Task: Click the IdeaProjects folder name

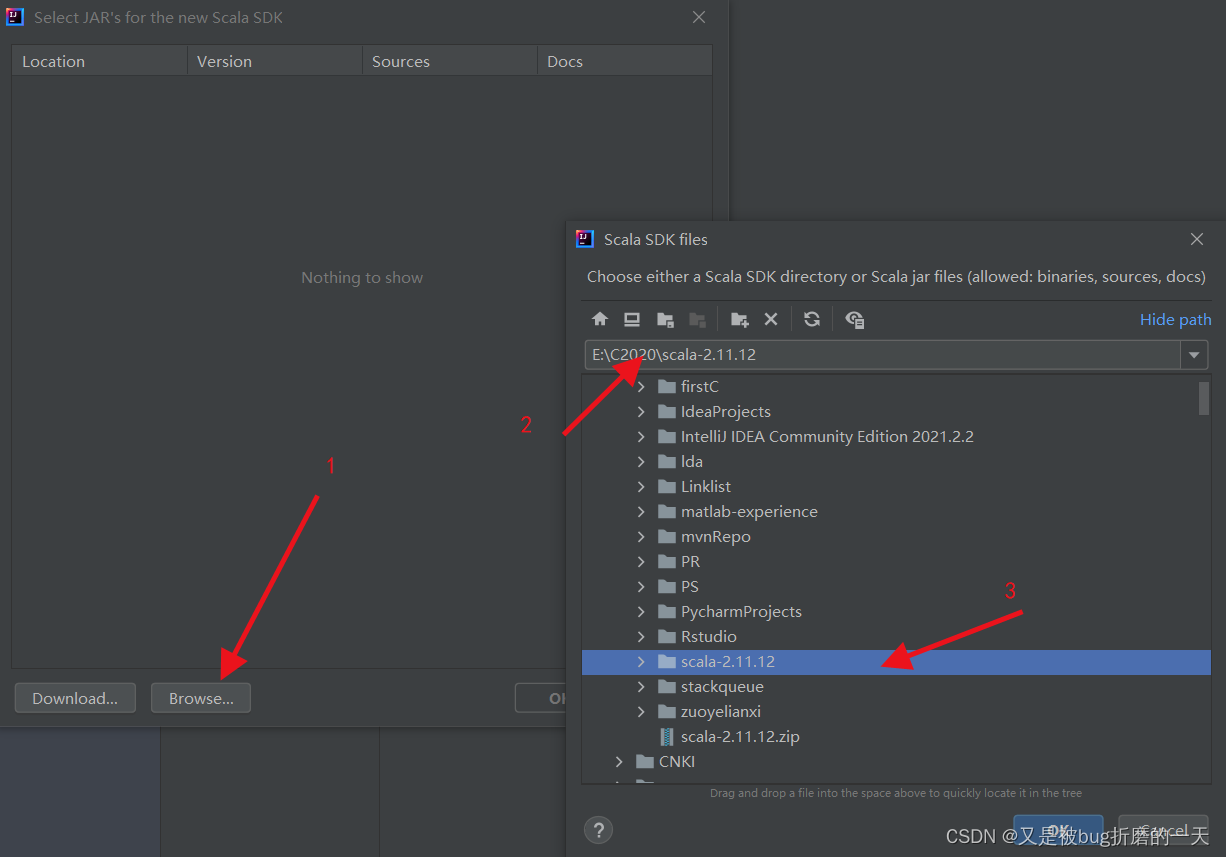Action: 726,412
